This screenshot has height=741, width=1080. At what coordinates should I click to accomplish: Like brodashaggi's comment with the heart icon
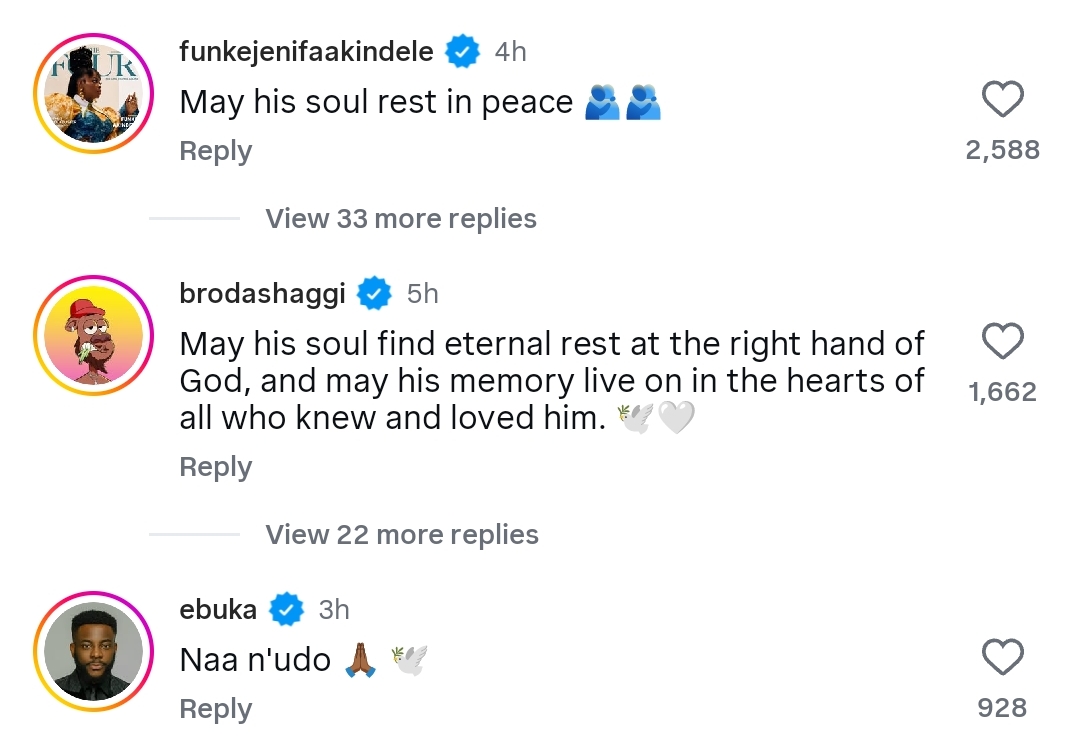1002,341
